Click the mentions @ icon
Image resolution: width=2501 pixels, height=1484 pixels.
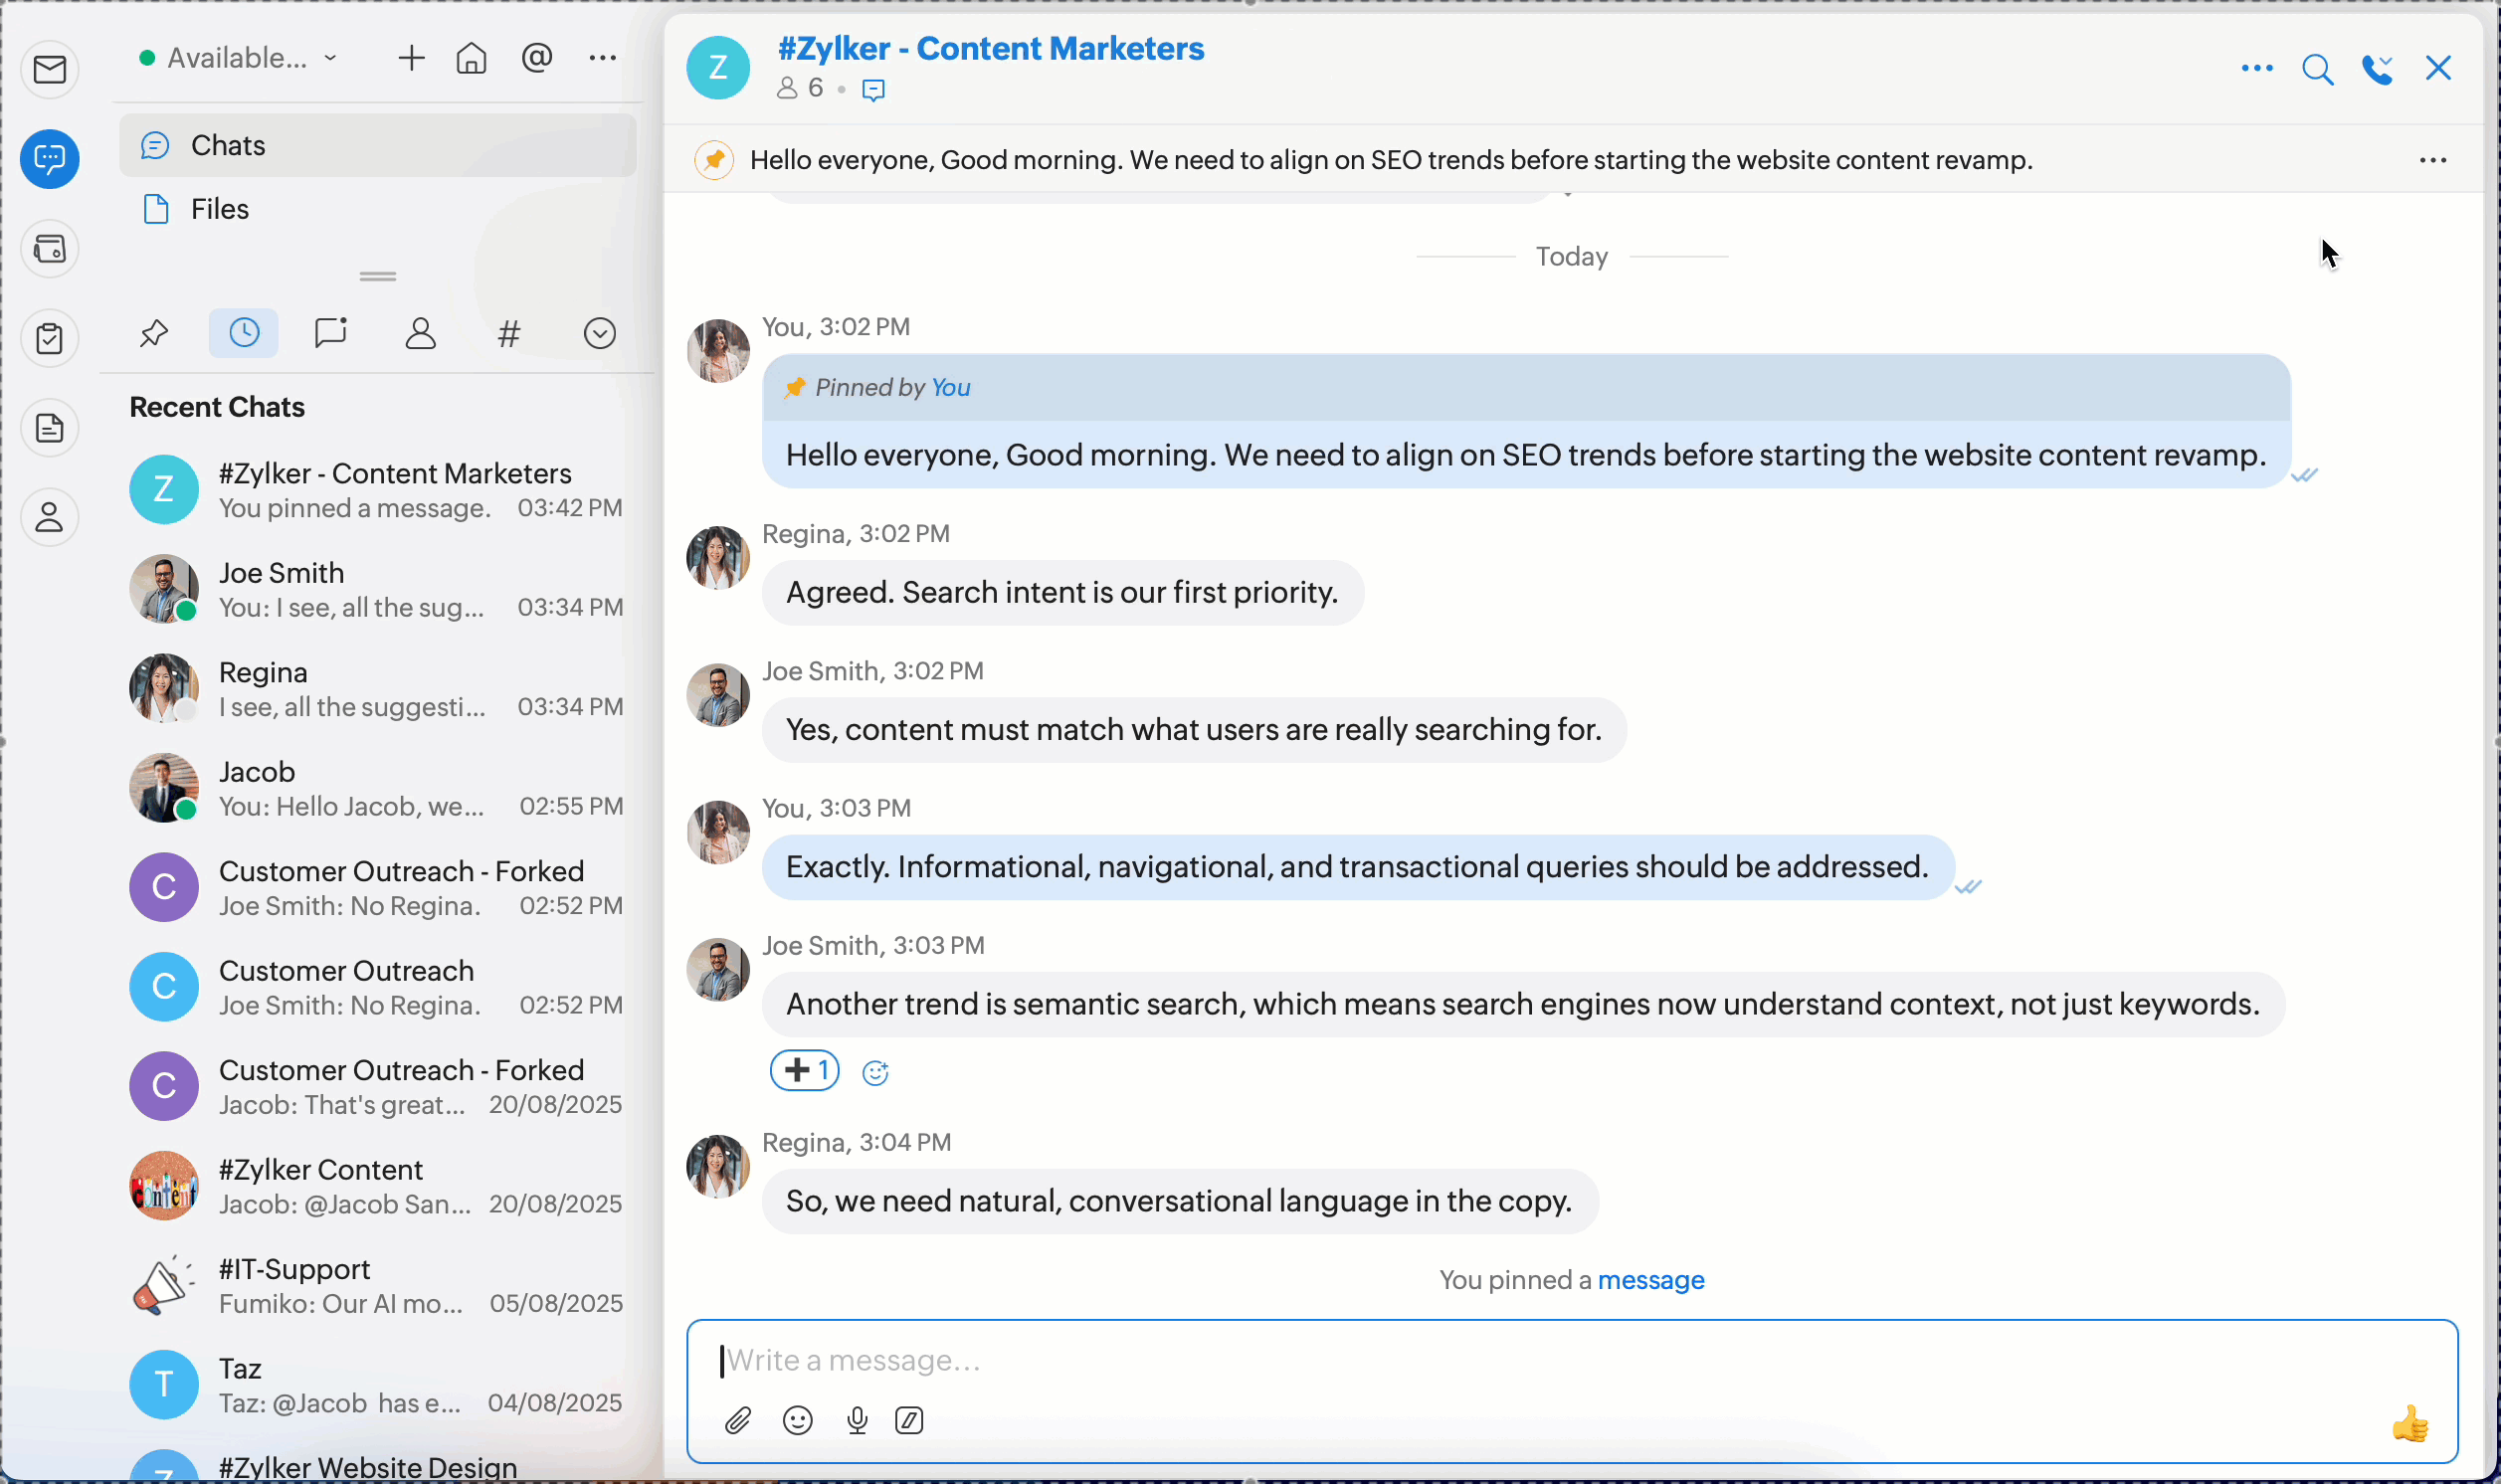(537, 58)
